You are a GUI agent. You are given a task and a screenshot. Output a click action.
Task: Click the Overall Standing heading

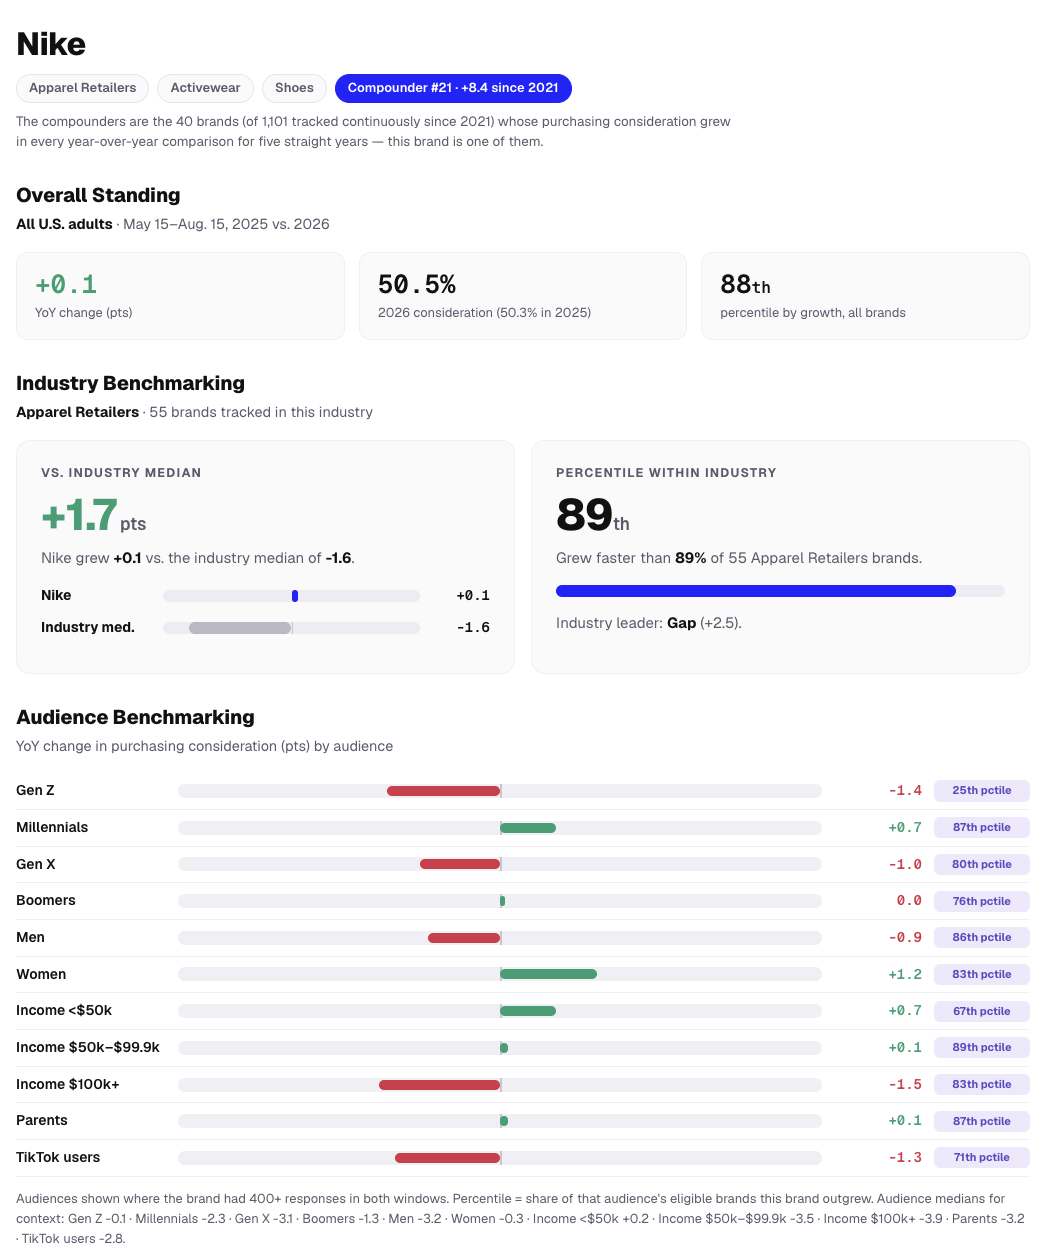coord(98,195)
